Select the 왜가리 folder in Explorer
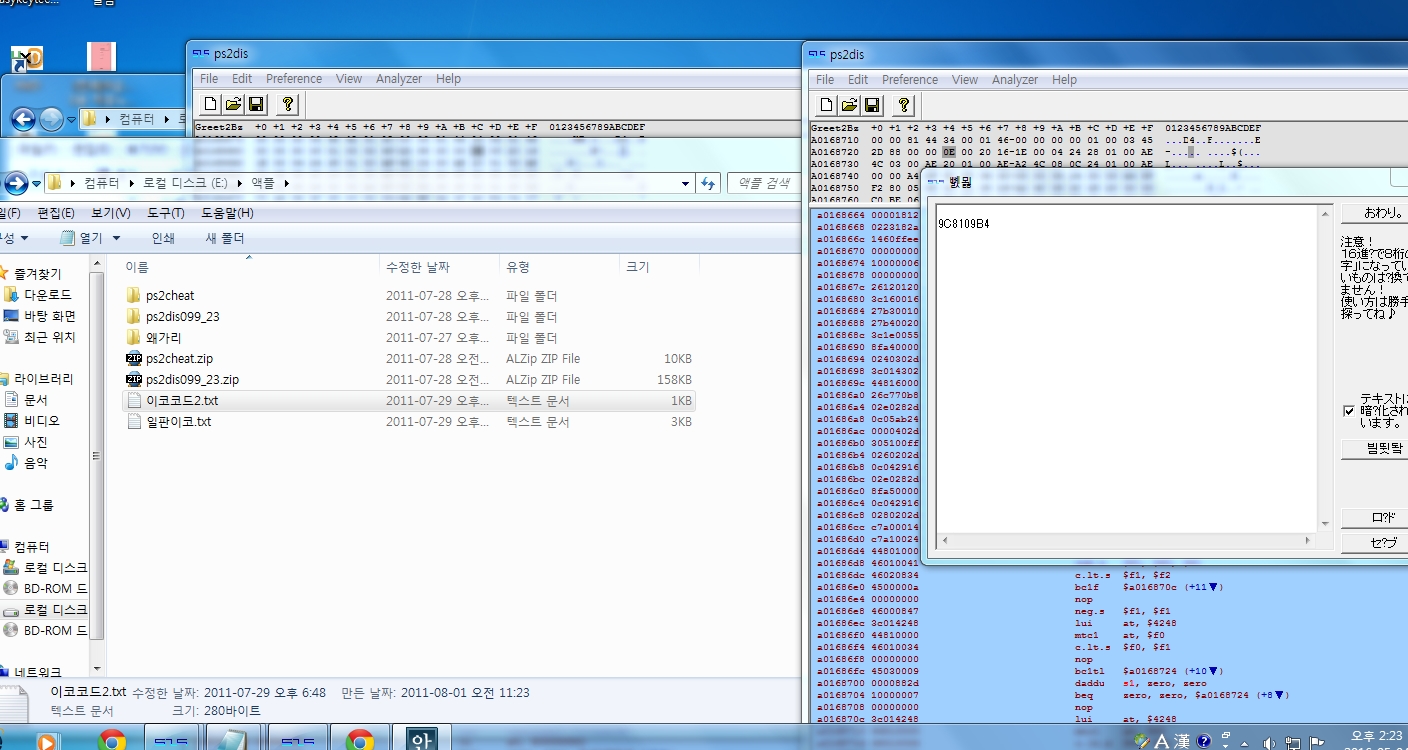 [x=153, y=338]
